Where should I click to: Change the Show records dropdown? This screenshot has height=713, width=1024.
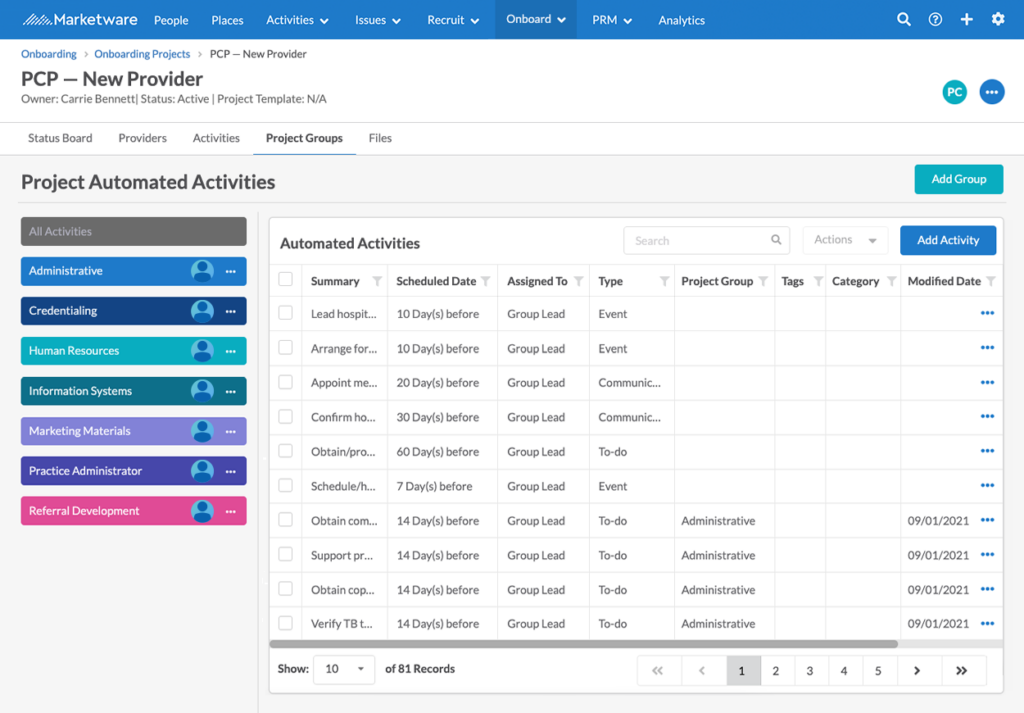tap(344, 669)
